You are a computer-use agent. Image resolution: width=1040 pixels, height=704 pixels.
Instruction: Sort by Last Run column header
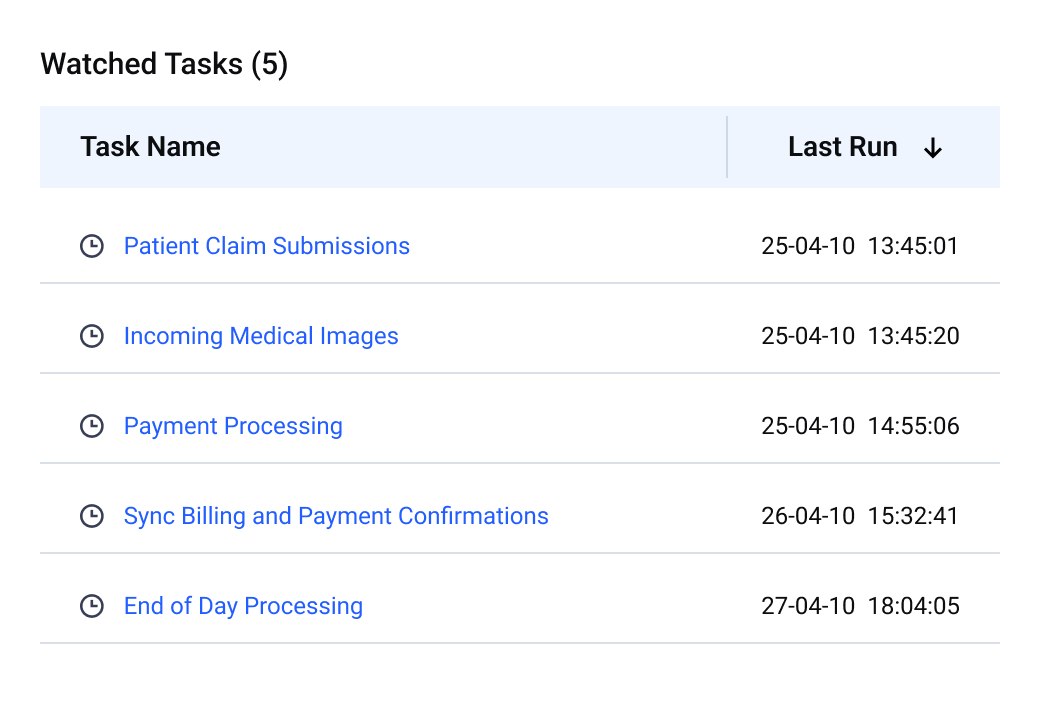842,147
